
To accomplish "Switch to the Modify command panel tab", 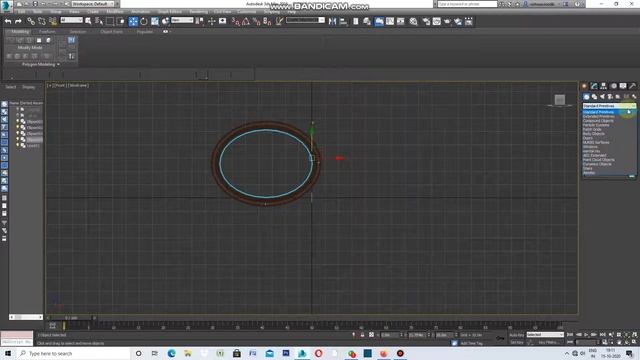I will [x=594, y=86].
